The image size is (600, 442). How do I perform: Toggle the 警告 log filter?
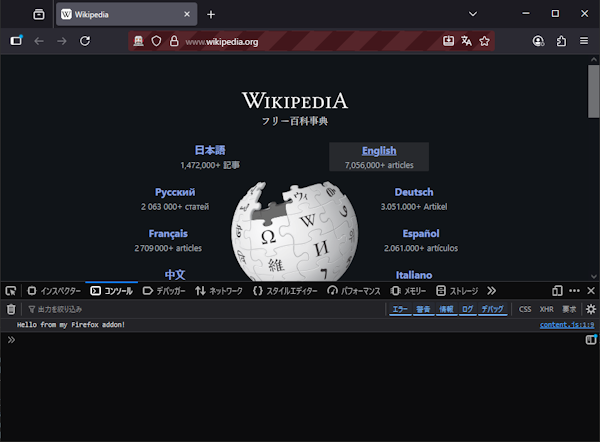[x=423, y=310]
